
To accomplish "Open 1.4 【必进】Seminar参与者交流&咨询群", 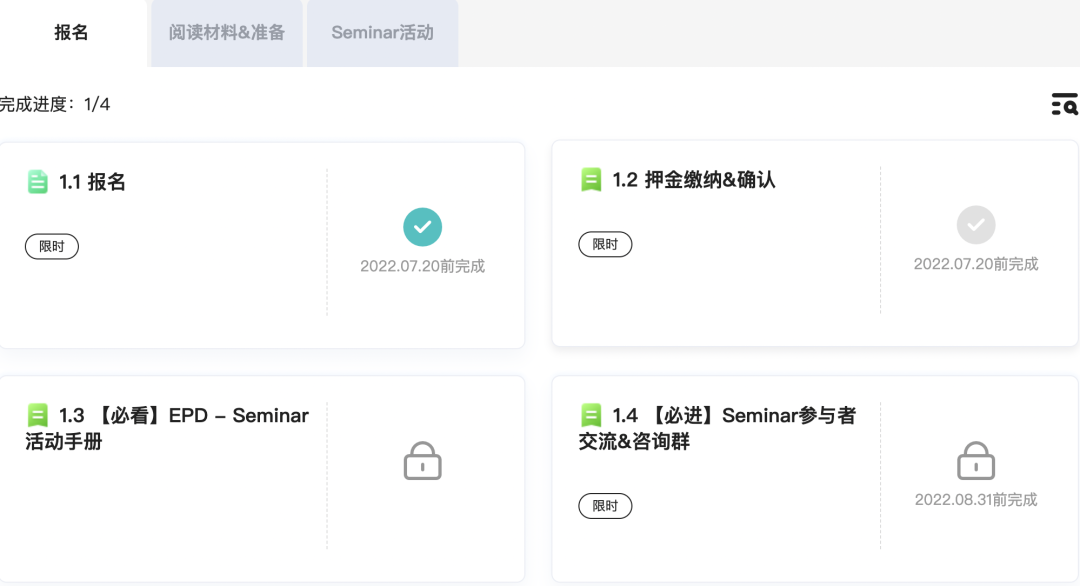I will pyautogui.click(x=717, y=428).
